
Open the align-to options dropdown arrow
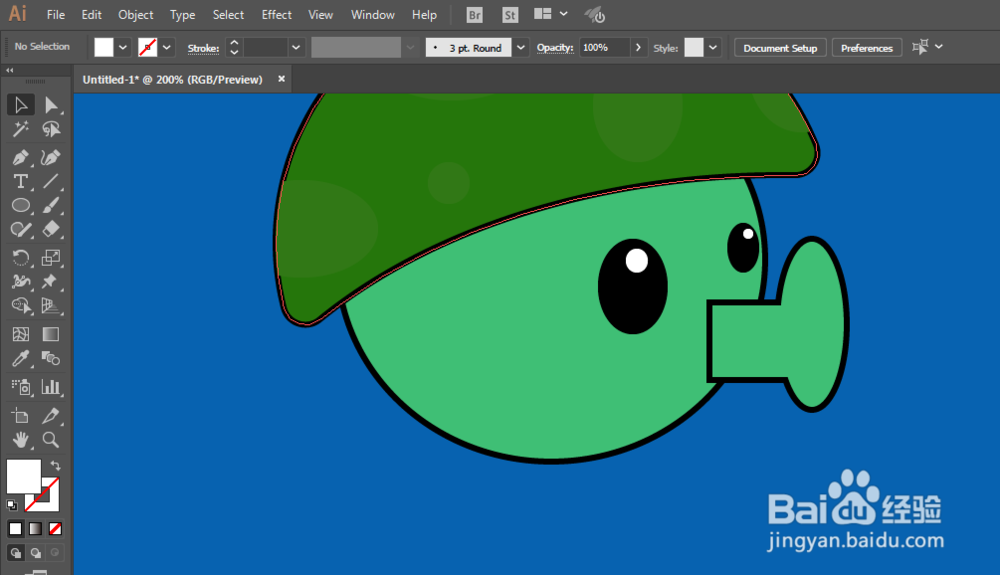[x=939, y=47]
